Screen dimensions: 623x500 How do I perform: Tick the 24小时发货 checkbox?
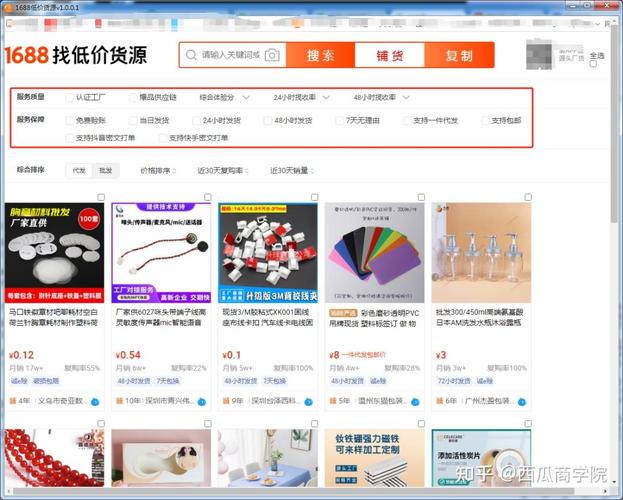[x=196, y=120]
